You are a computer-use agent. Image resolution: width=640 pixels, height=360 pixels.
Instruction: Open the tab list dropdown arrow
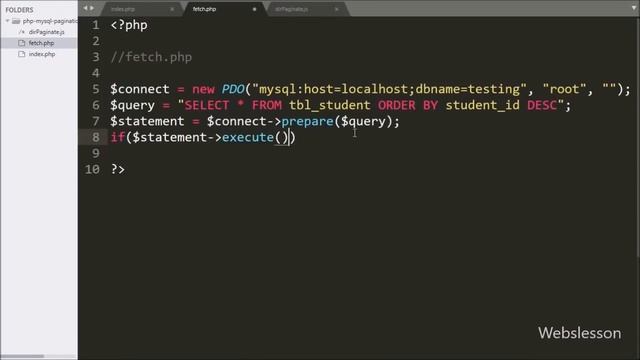tap(633, 8)
